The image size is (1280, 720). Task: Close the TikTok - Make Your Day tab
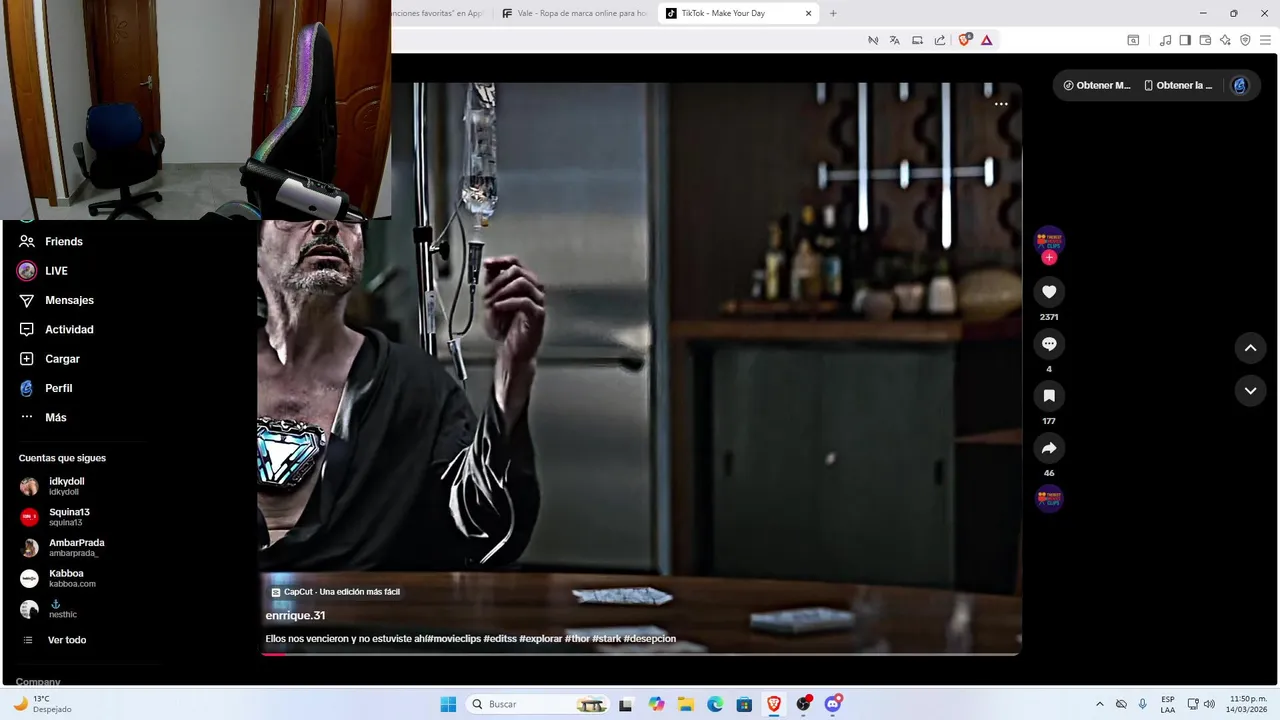click(808, 13)
